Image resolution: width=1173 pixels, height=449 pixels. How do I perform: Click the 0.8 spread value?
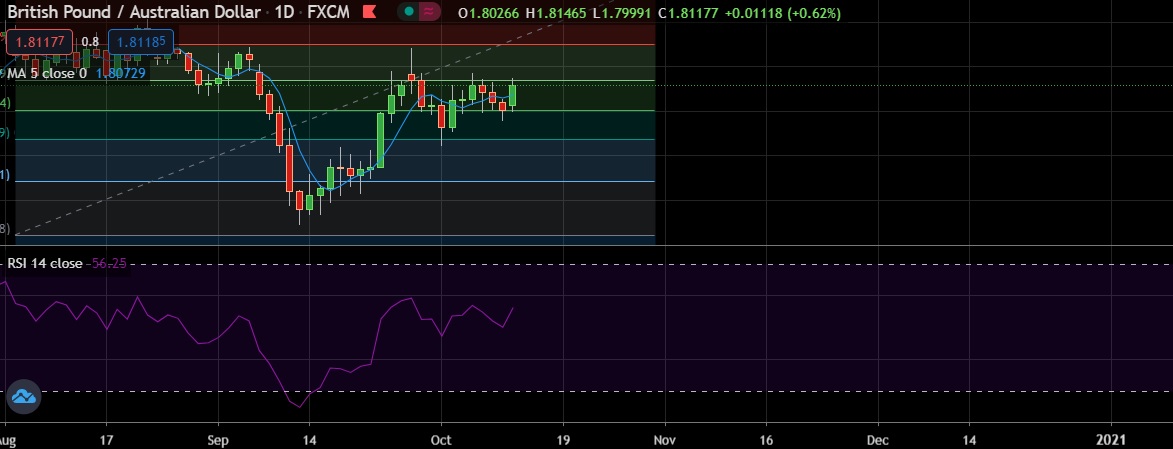pos(91,42)
